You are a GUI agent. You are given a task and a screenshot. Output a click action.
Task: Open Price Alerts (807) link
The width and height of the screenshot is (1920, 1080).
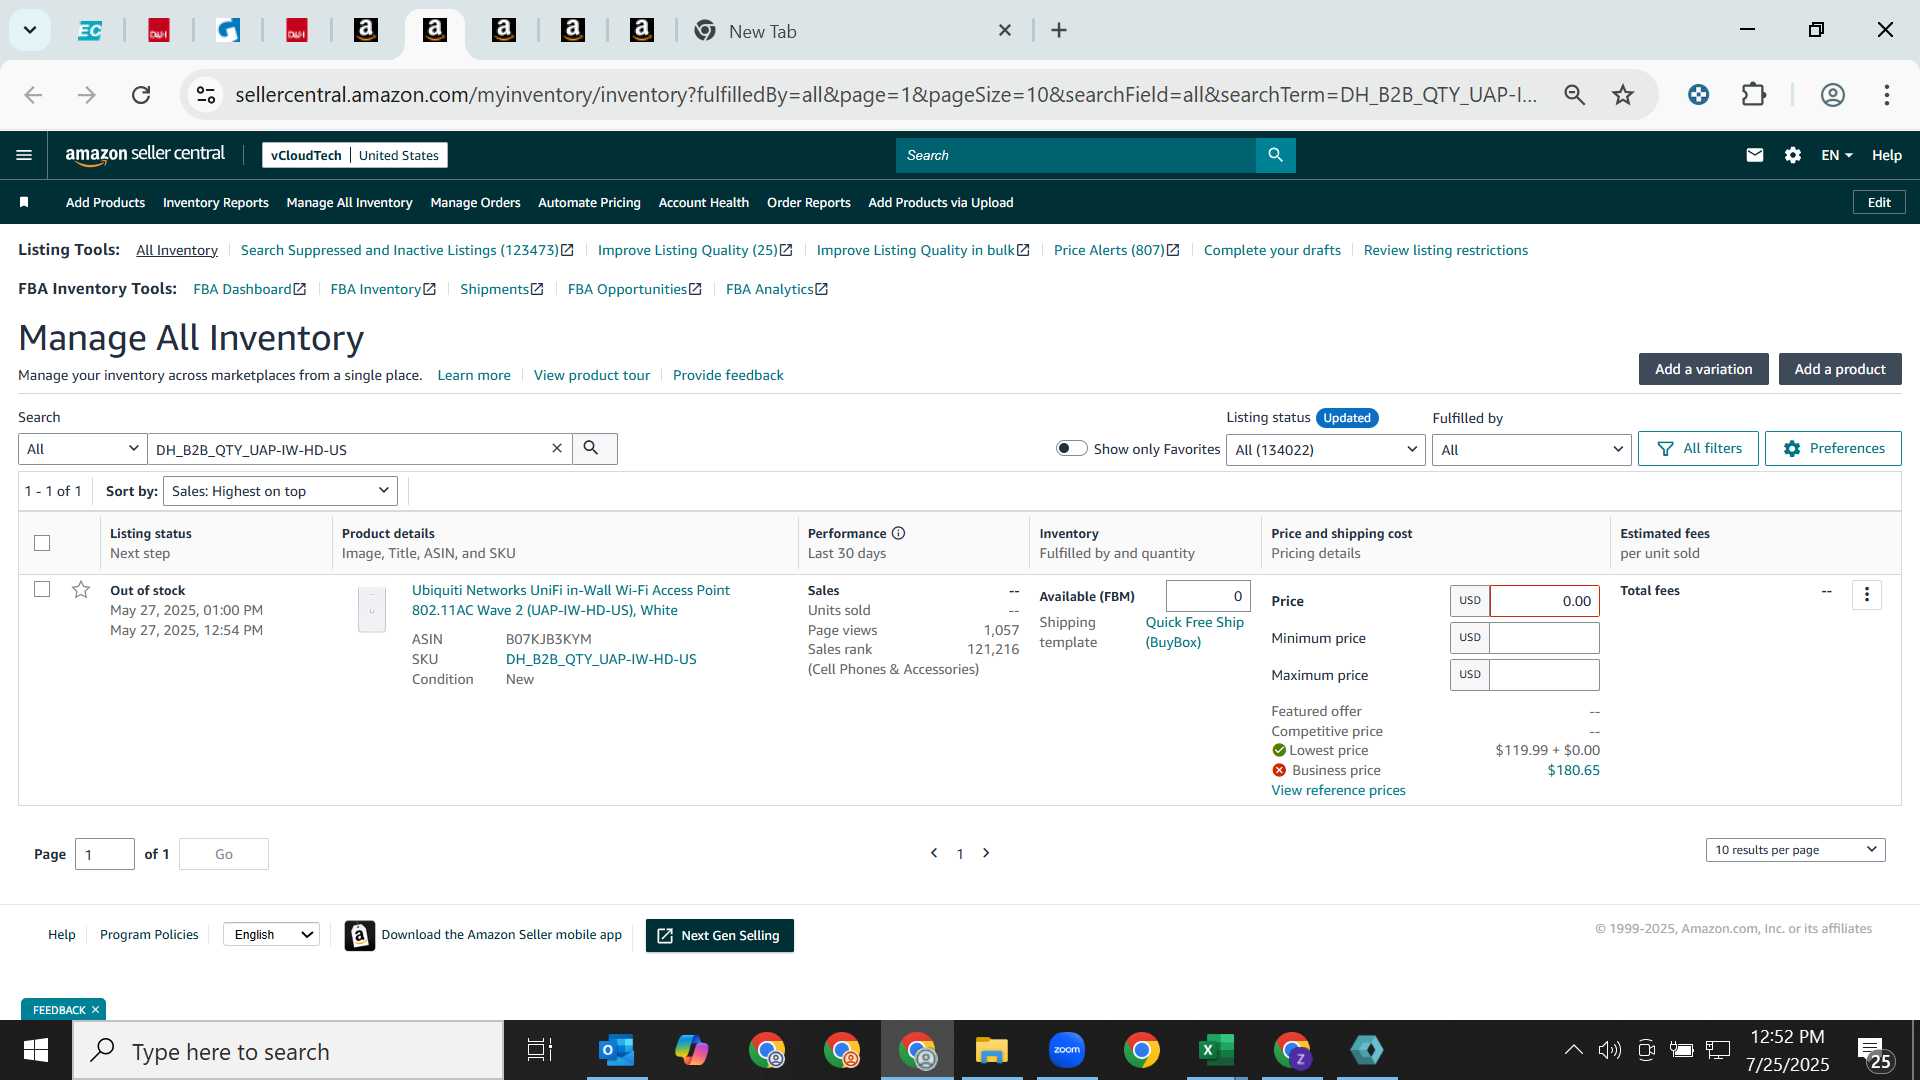point(1116,250)
